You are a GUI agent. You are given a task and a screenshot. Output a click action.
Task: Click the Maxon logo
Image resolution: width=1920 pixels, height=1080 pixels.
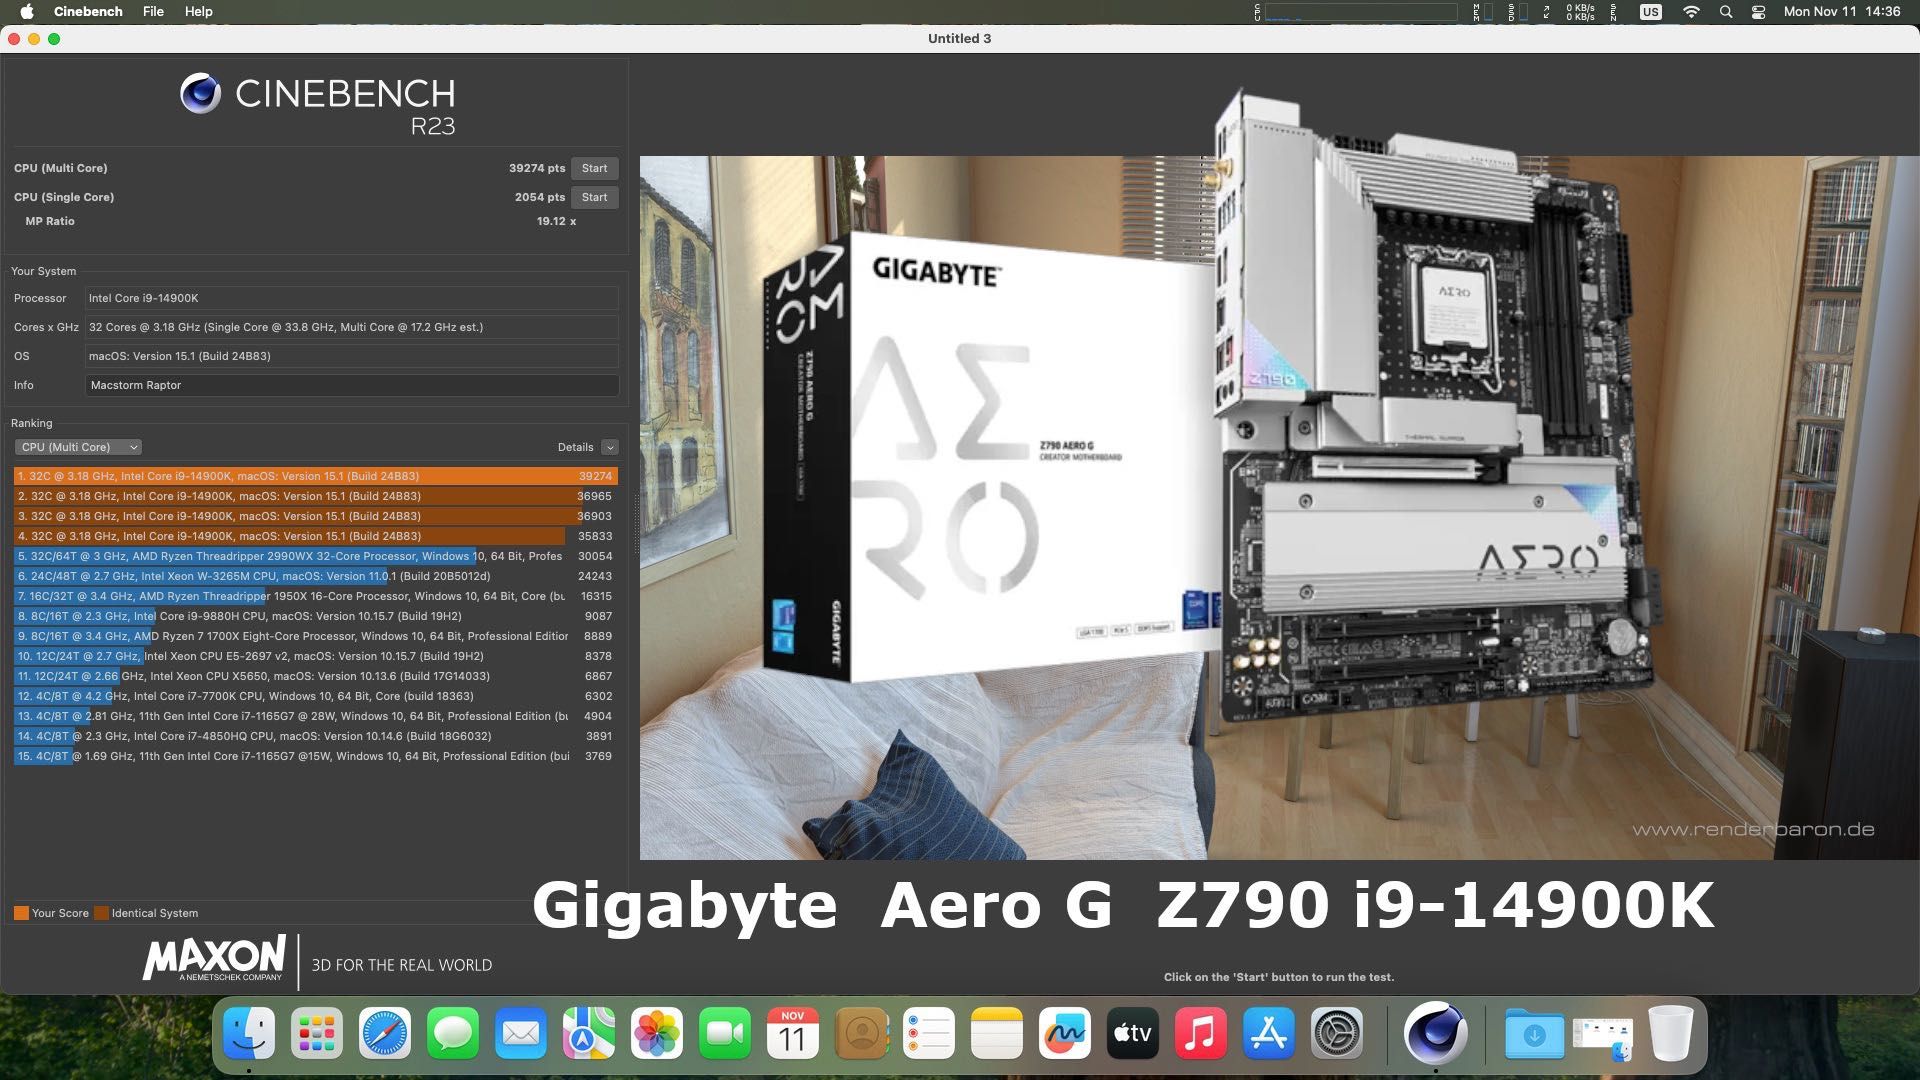(x=214, y=959)
